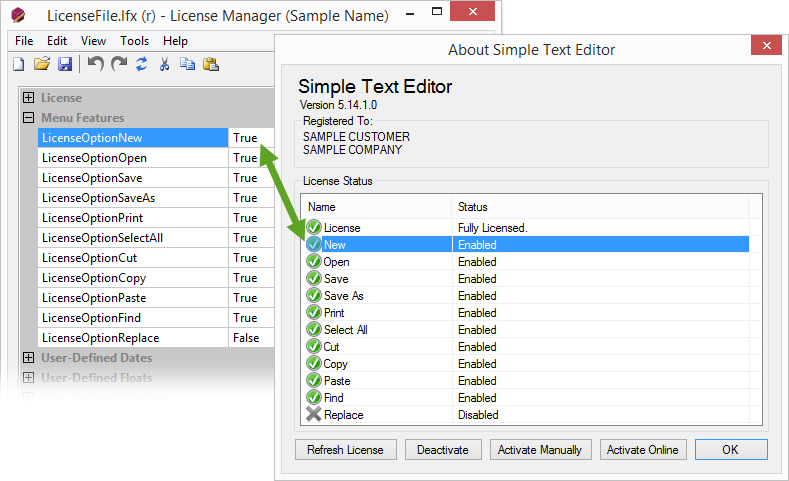789x481 pixels.
Task: Expand the License category
Action: [29, 98]
